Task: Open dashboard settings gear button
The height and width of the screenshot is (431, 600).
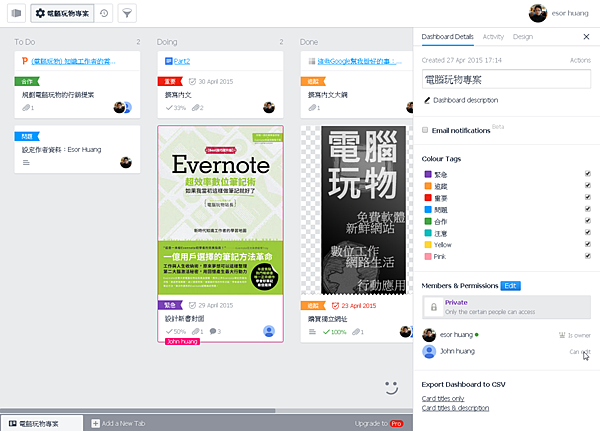Action: coord(62,13)
